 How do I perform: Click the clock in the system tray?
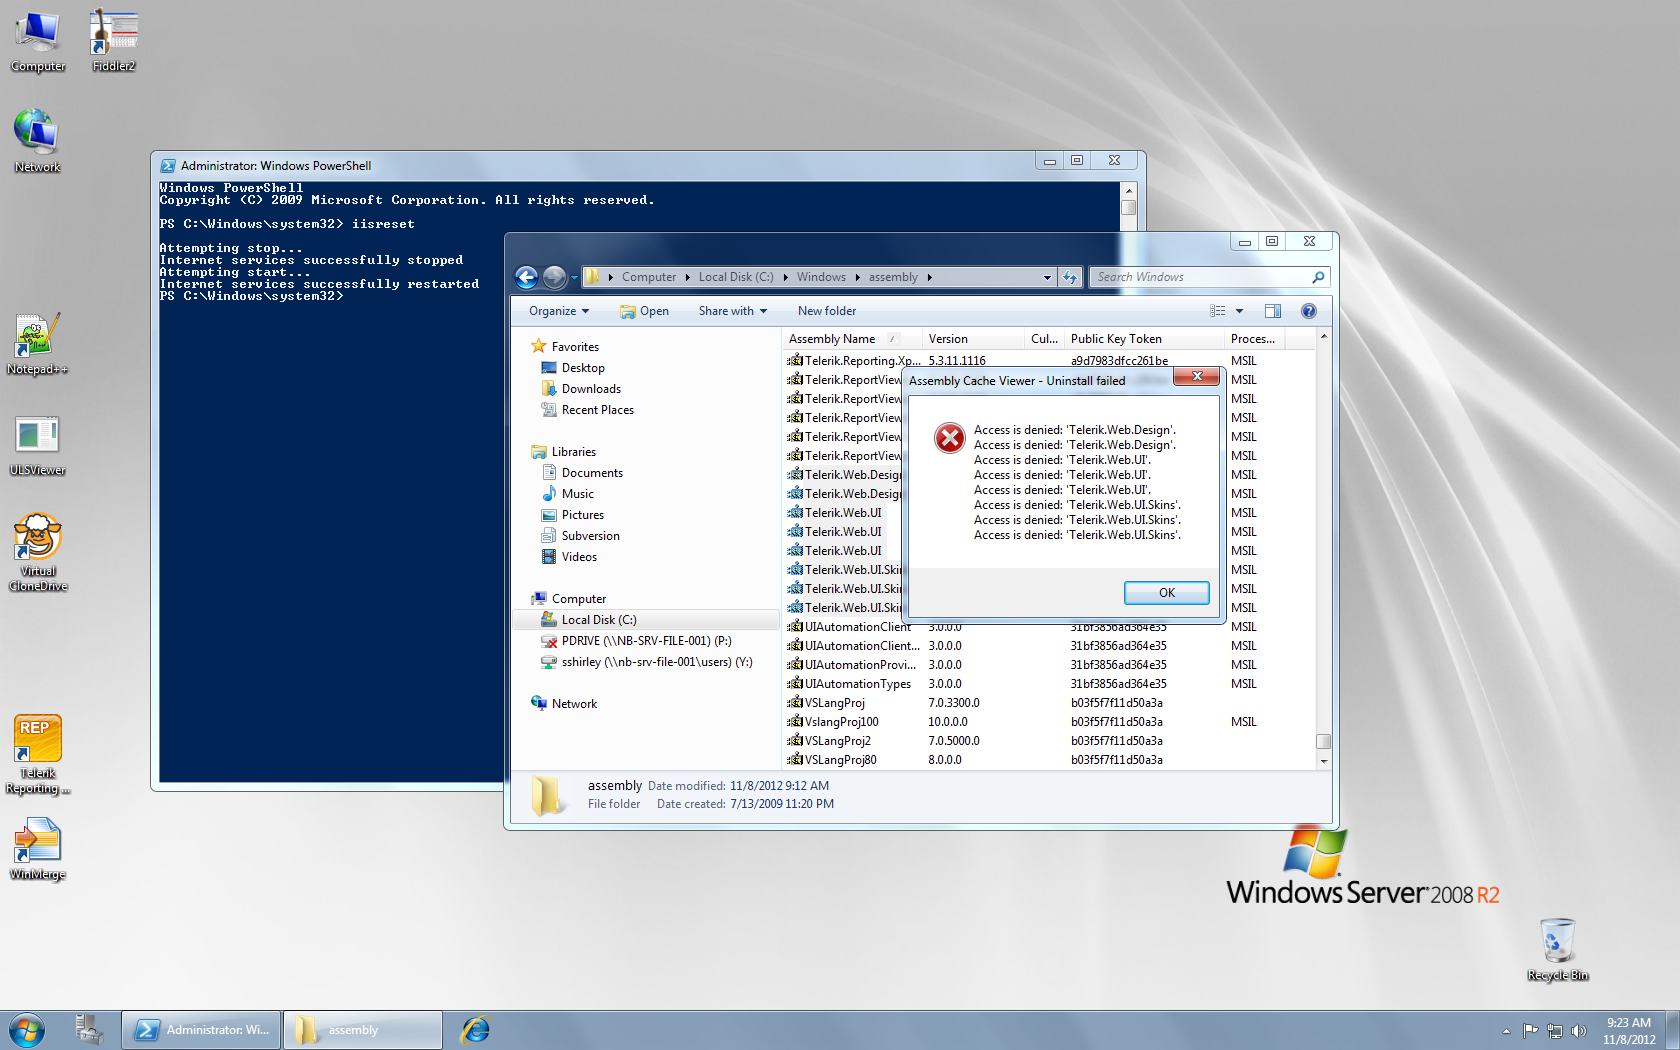pos(1629,1031)
